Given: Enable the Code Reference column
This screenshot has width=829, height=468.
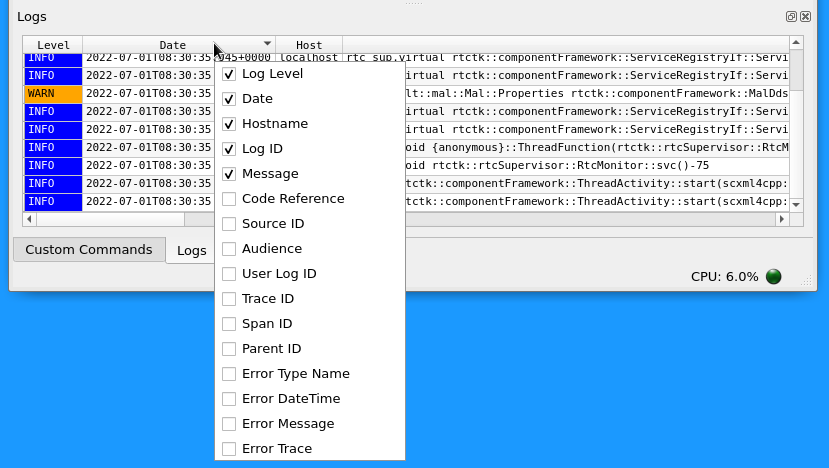Looking at the screenshot, I should pos(229,199).
